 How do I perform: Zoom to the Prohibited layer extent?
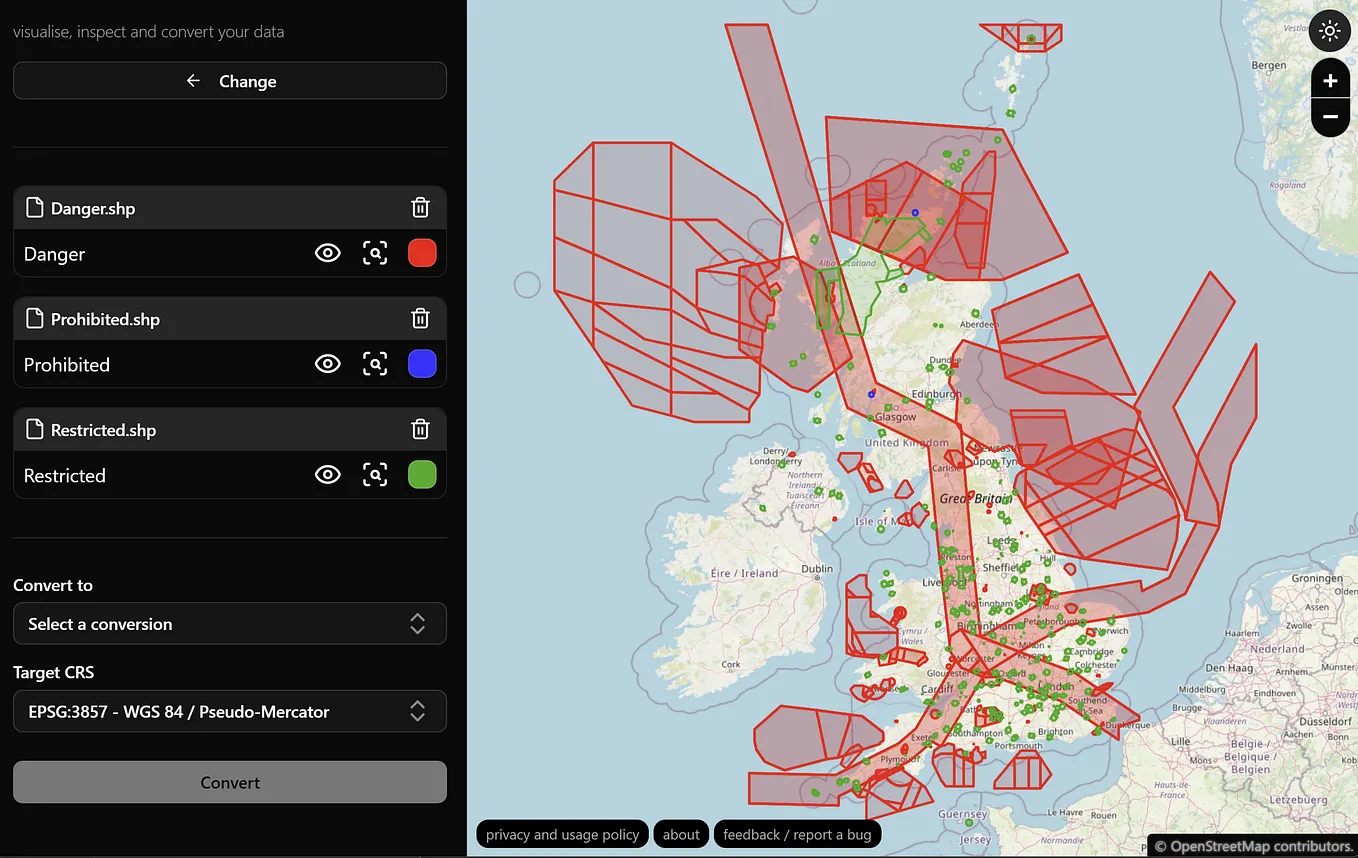[375, 363]
